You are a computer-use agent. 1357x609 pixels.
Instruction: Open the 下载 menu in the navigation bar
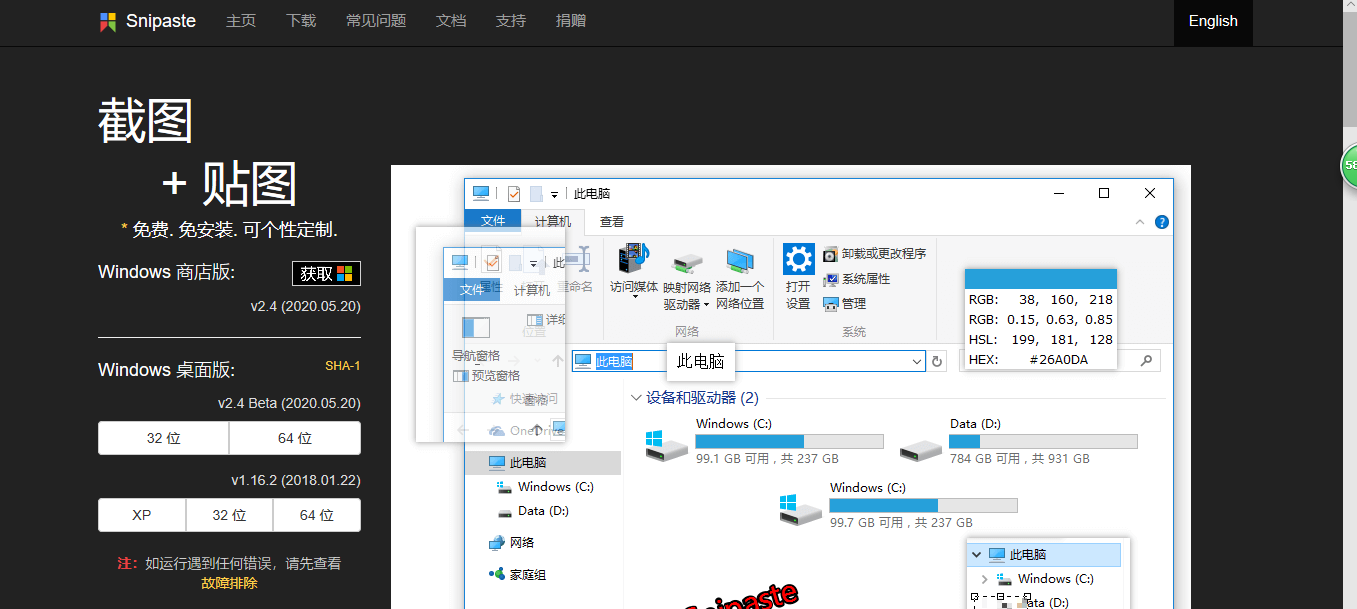click(x=301, y=20)
